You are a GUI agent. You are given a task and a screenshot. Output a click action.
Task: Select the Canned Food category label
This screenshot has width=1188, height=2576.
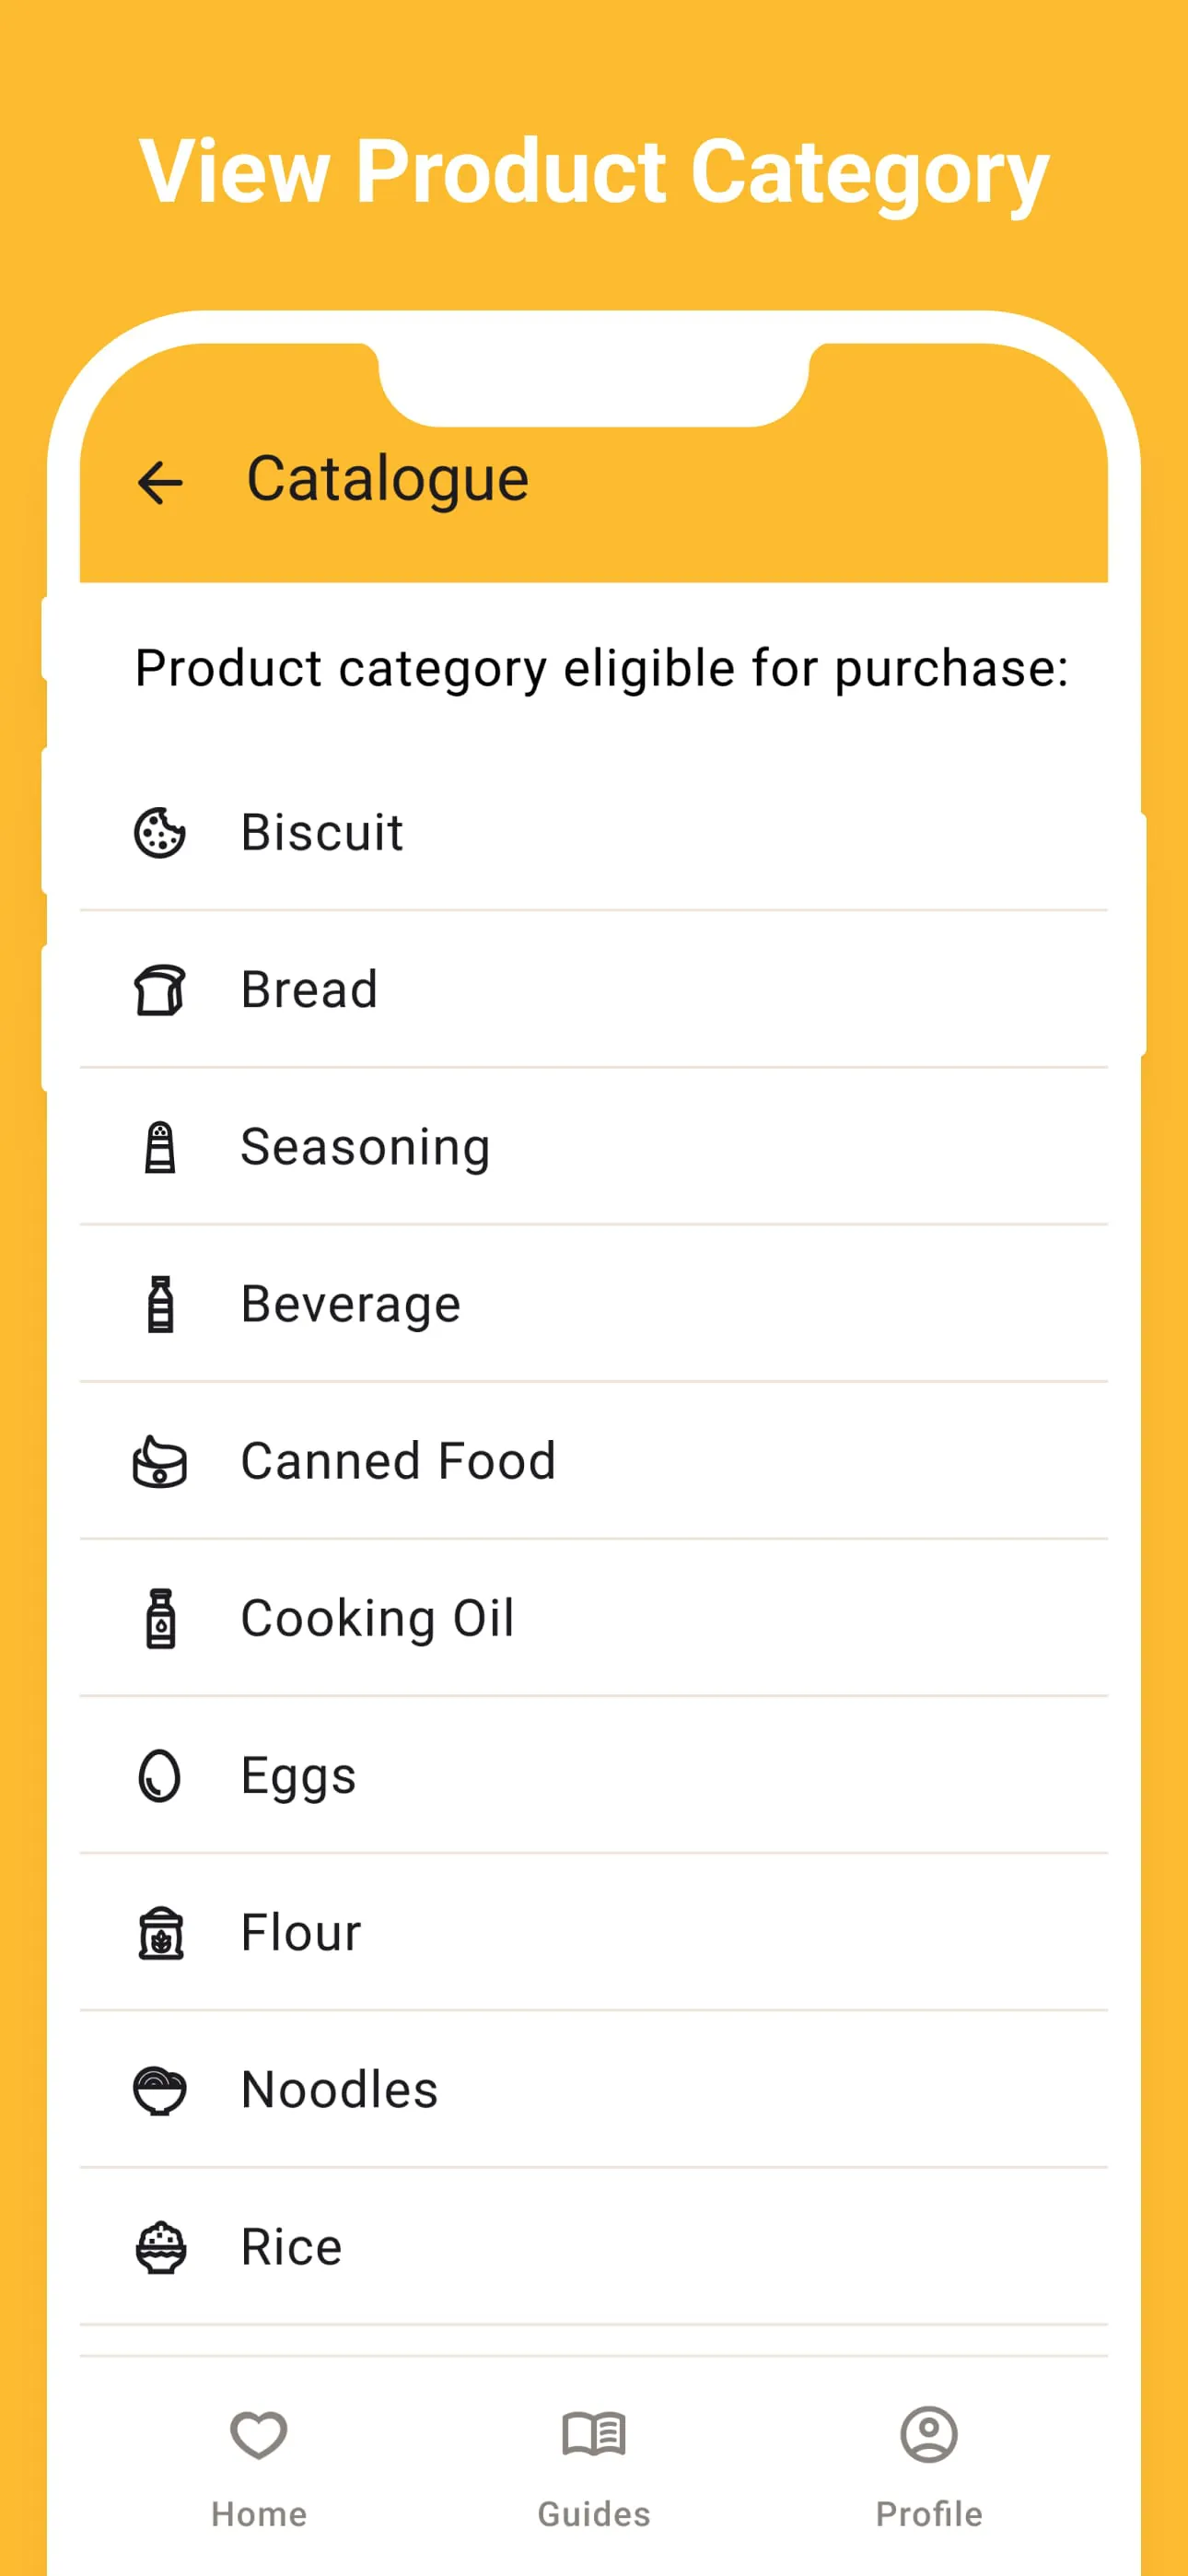pos(398,1461)
